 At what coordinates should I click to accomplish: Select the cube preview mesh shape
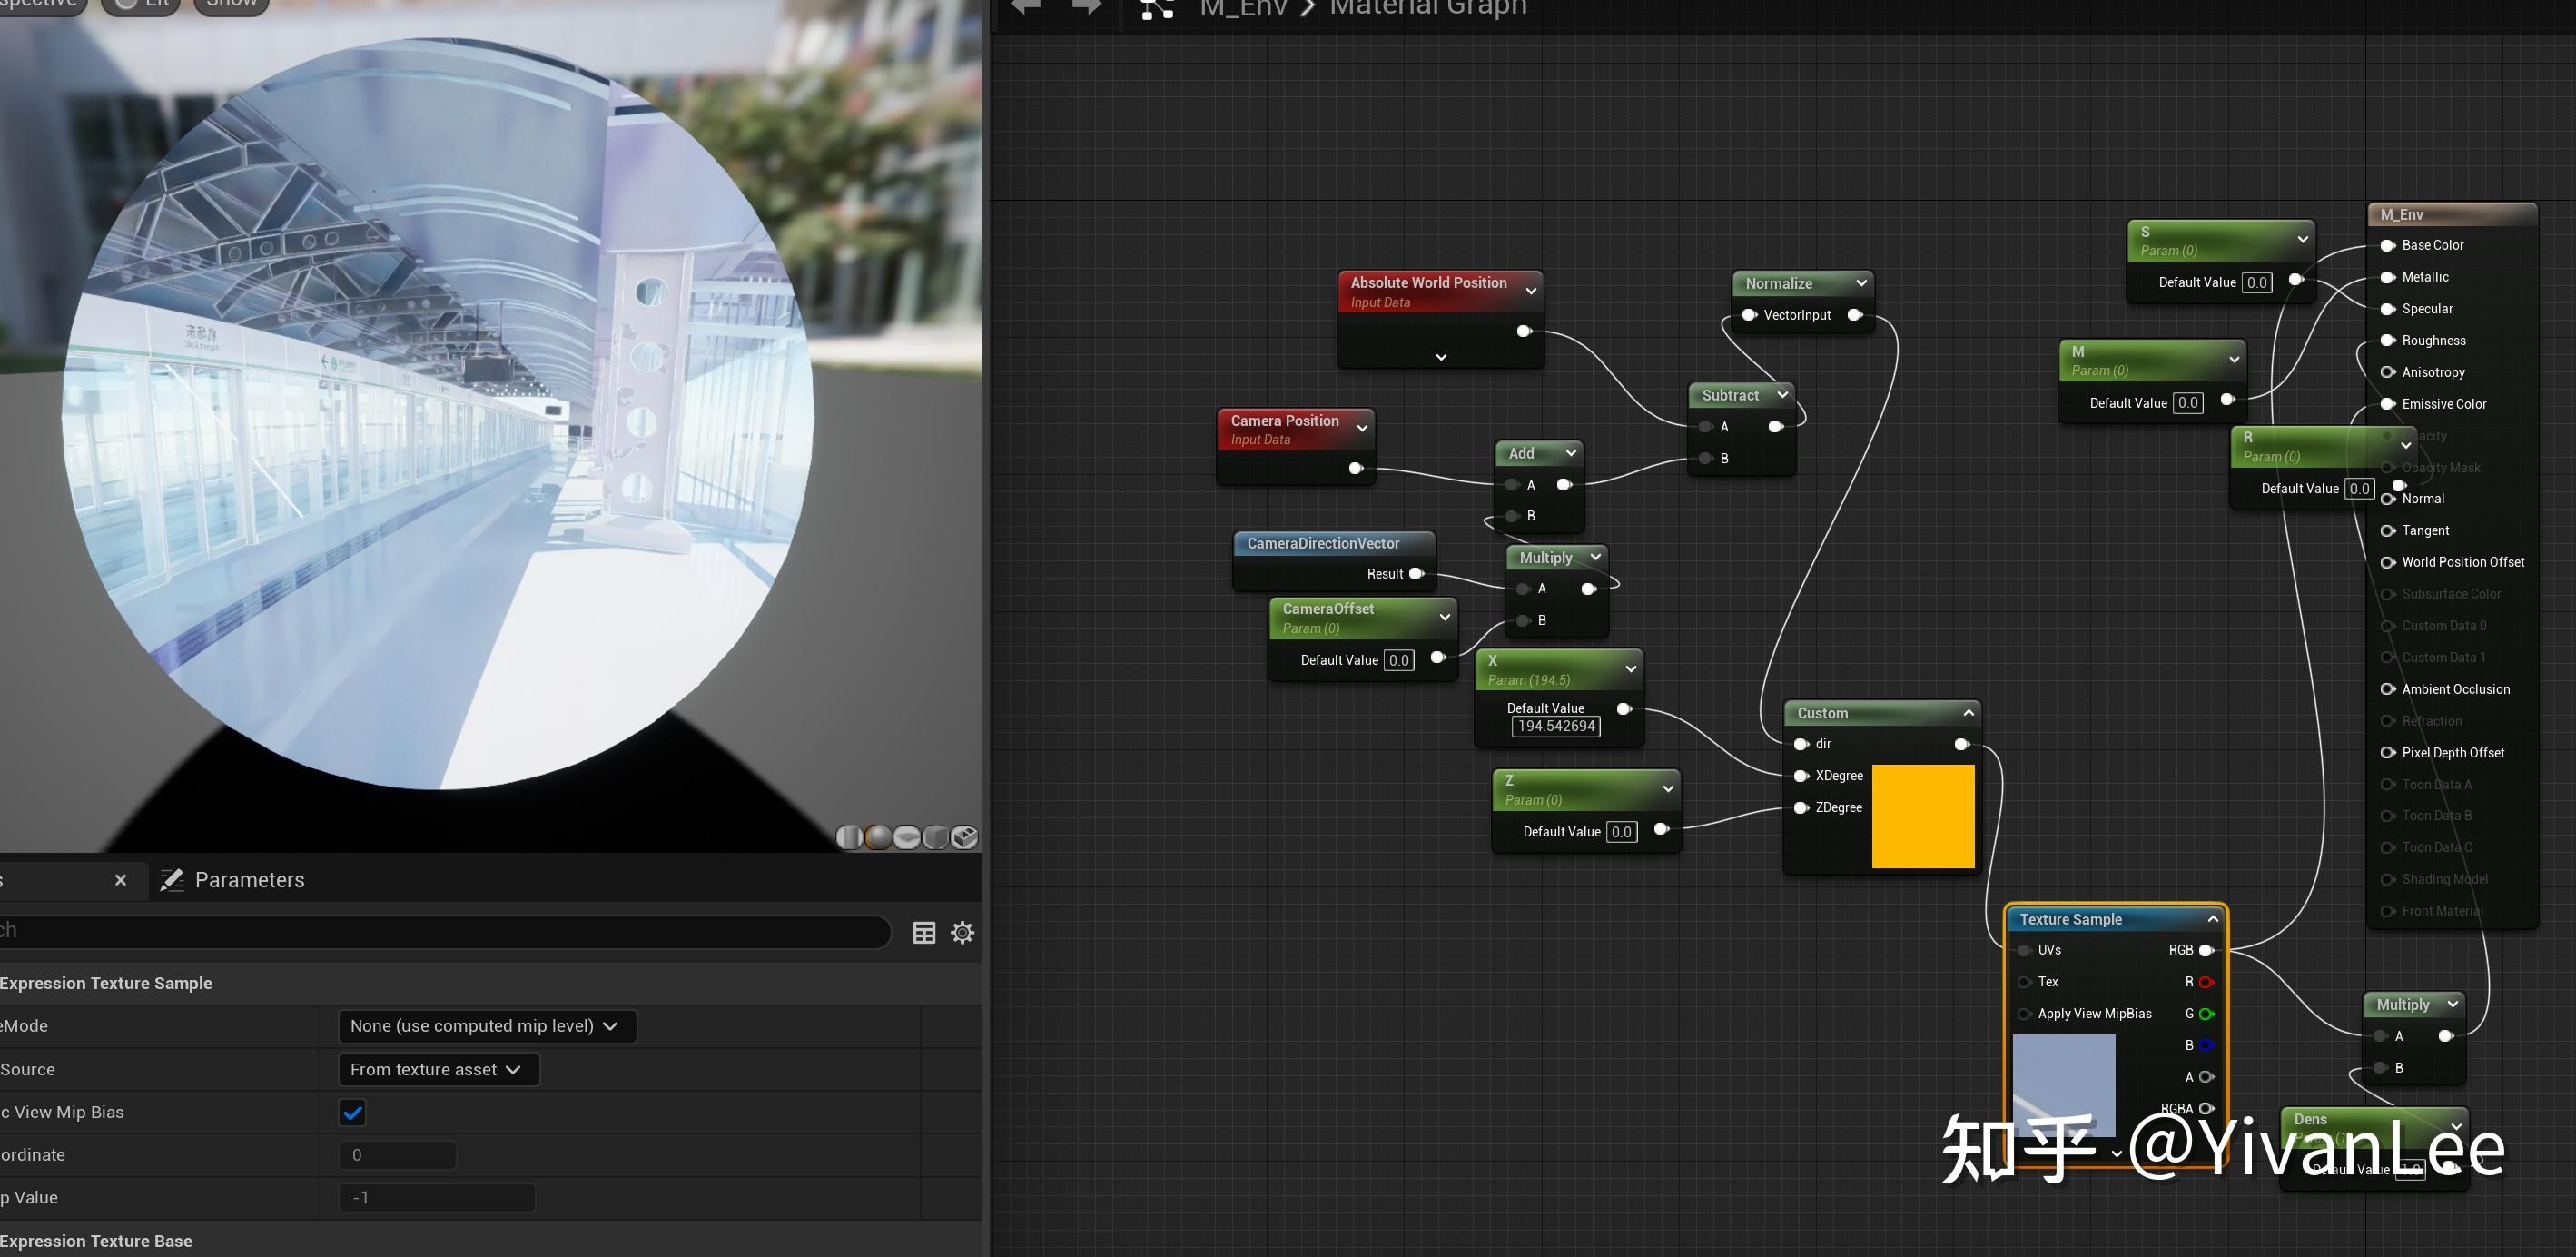point(935,836)
